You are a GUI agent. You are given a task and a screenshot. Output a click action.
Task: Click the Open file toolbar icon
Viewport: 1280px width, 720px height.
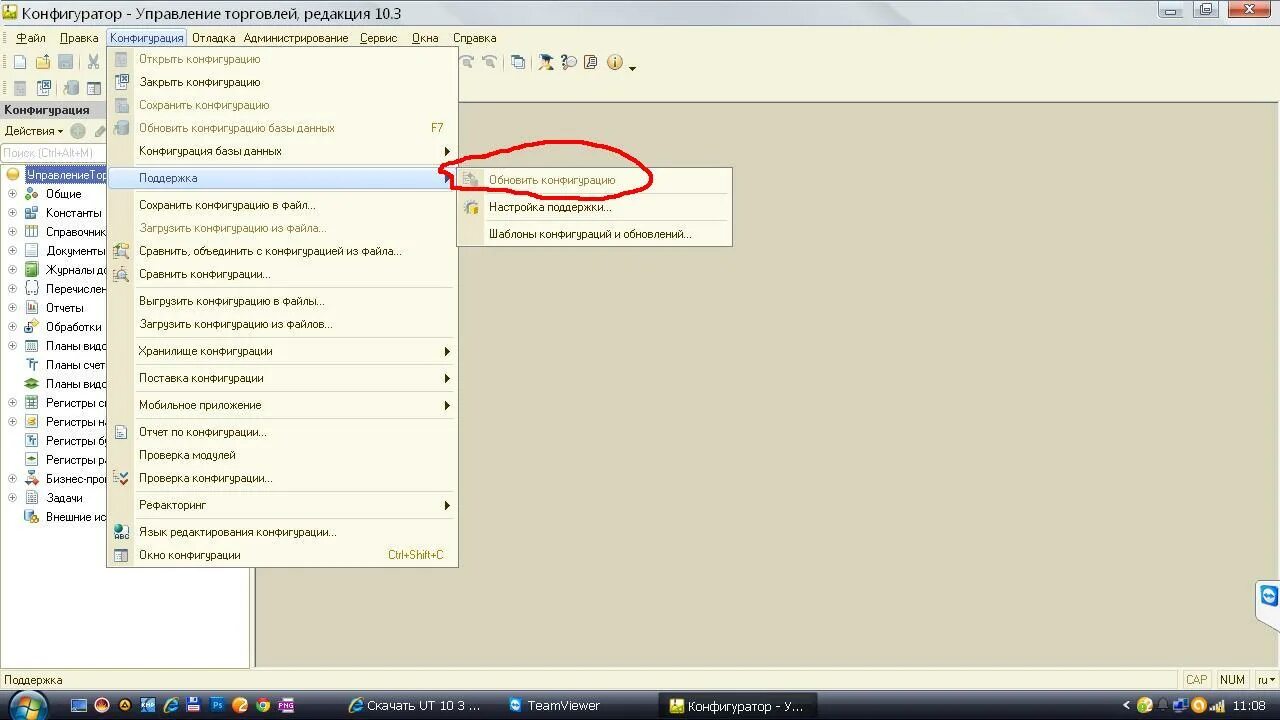click(x=43, y=62)
